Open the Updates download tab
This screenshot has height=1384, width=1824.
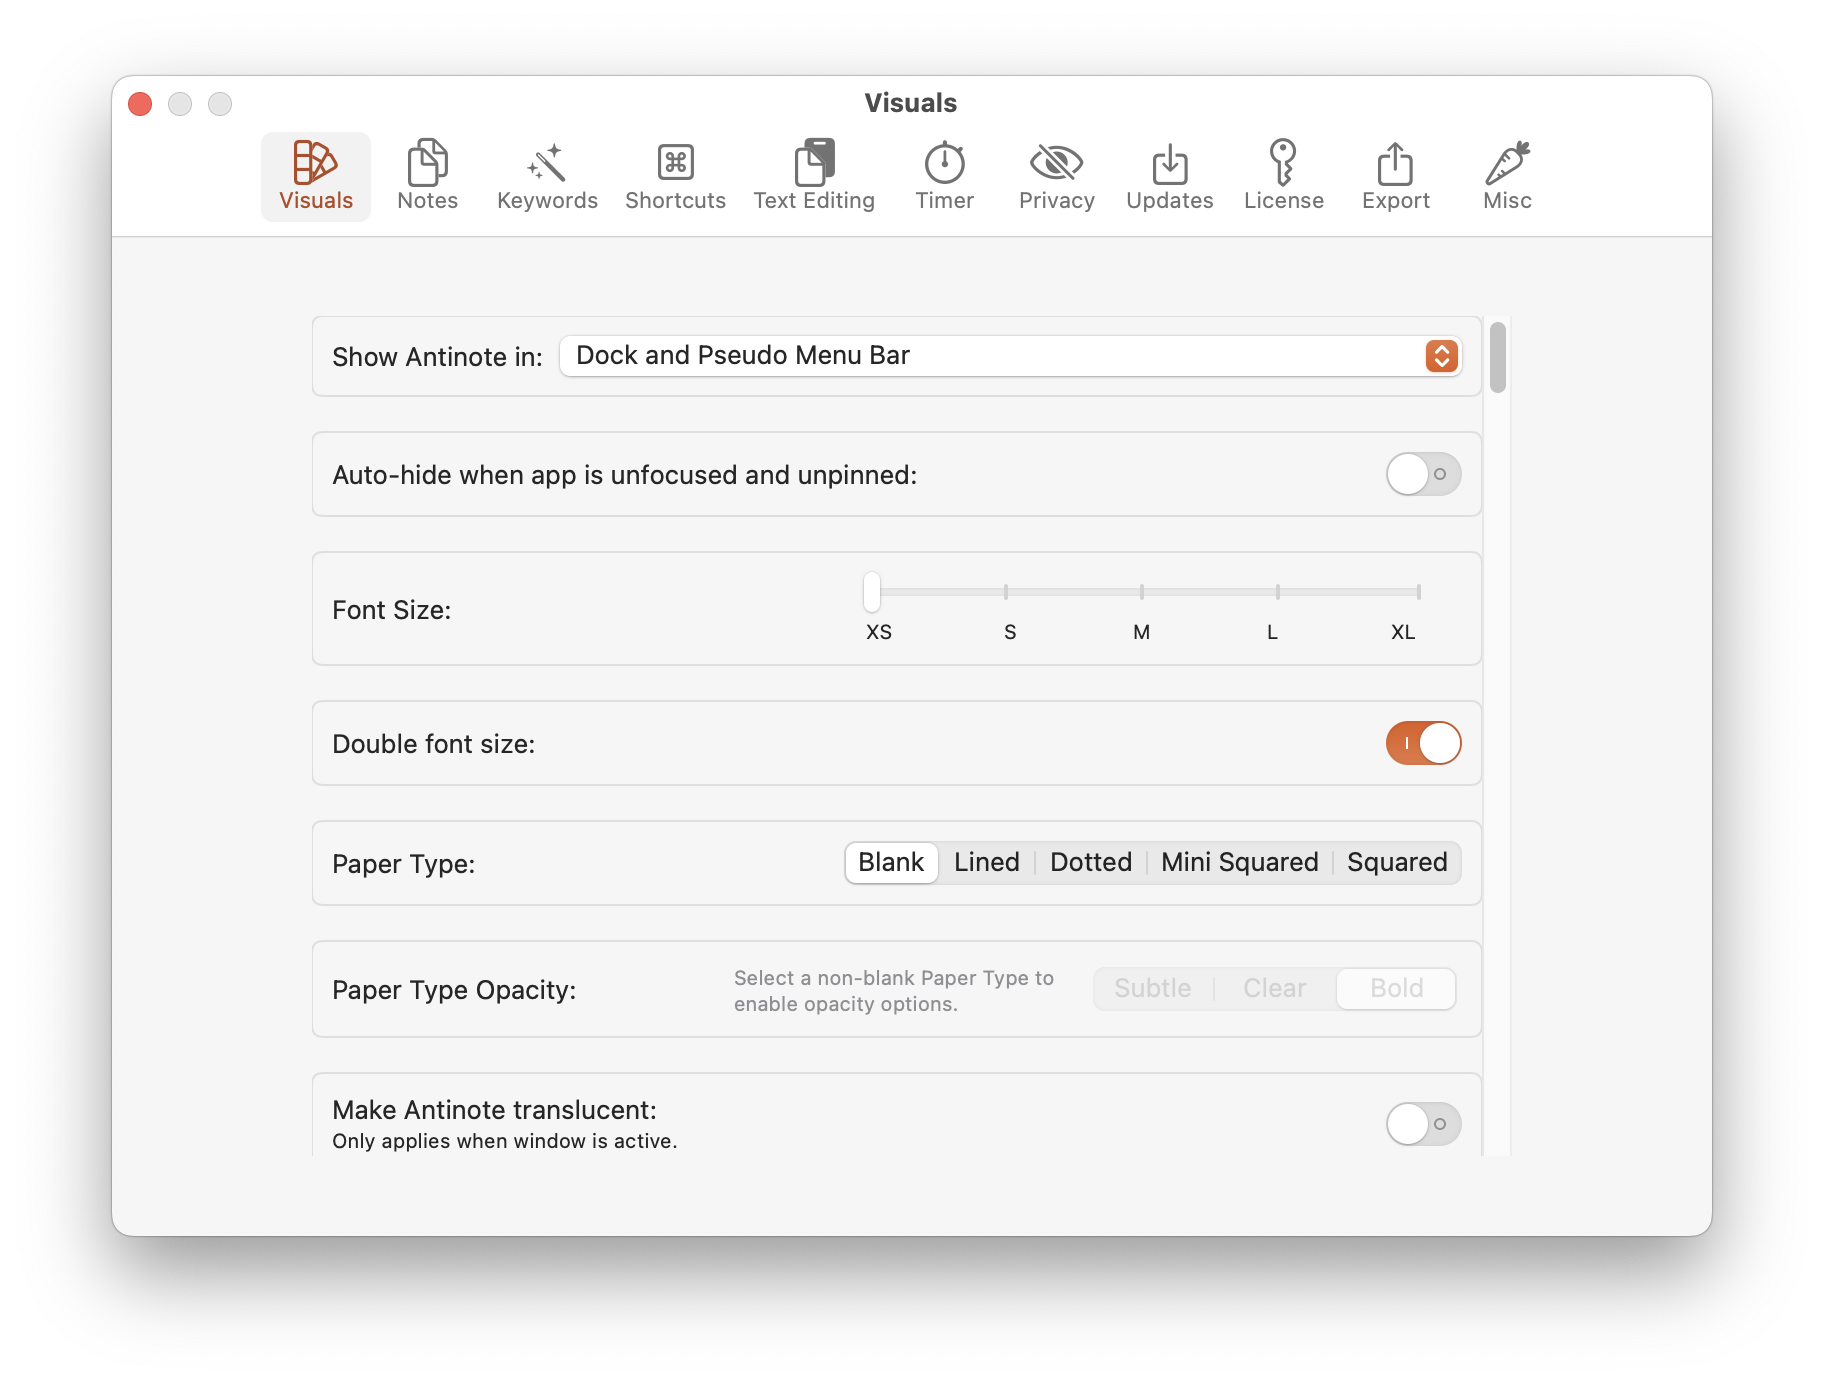1169,177
